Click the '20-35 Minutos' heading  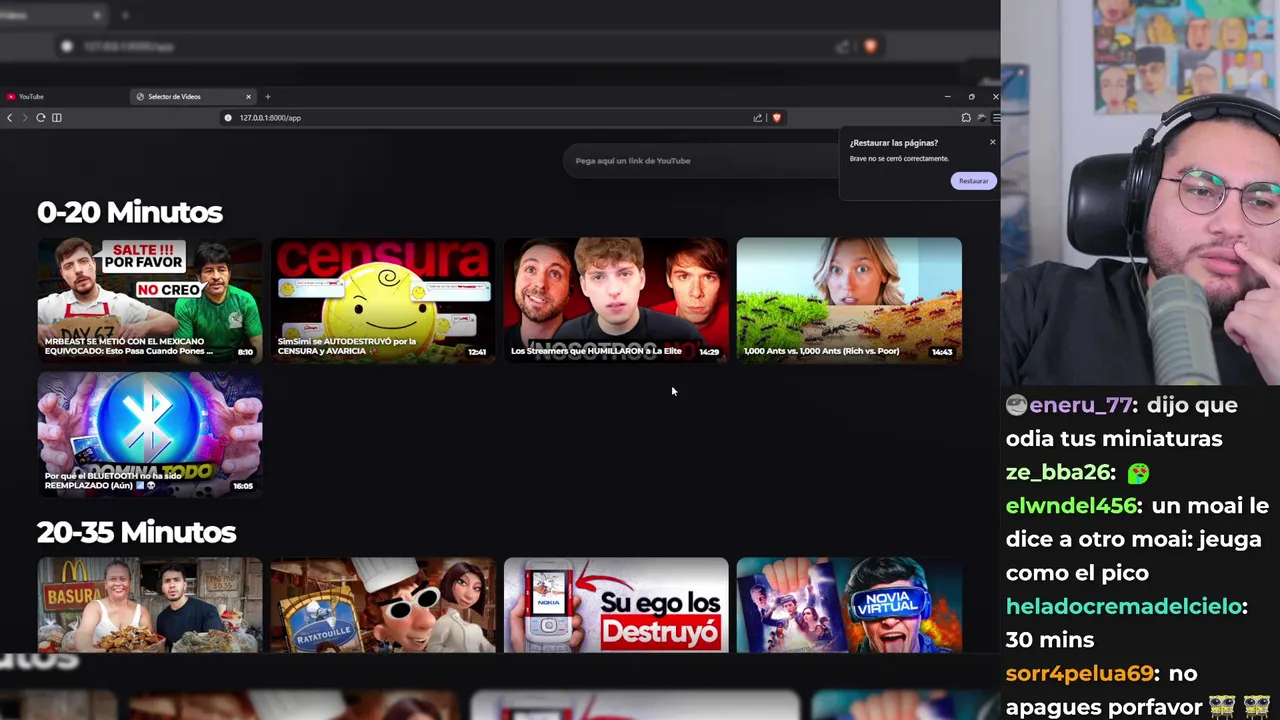(x=136, y=532)
